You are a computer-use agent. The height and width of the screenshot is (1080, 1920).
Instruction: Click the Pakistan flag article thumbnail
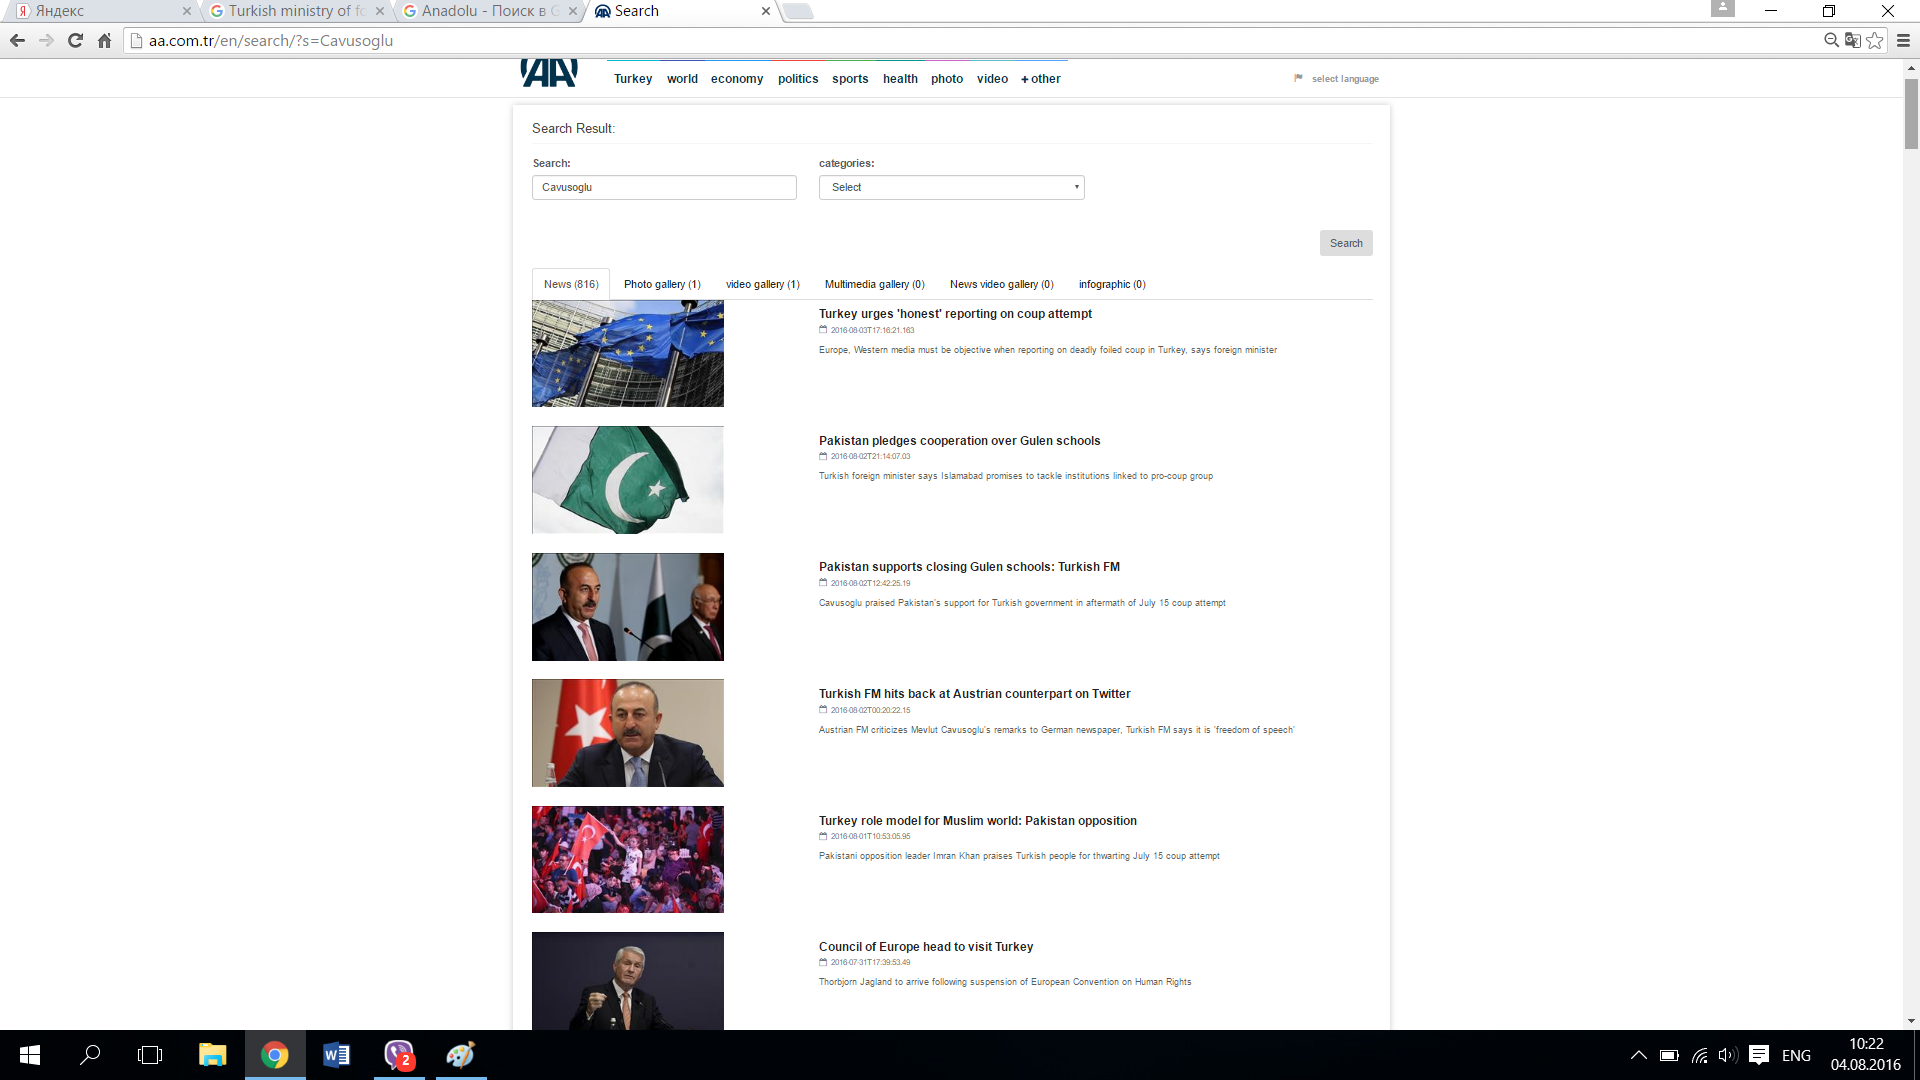[627, 480]
